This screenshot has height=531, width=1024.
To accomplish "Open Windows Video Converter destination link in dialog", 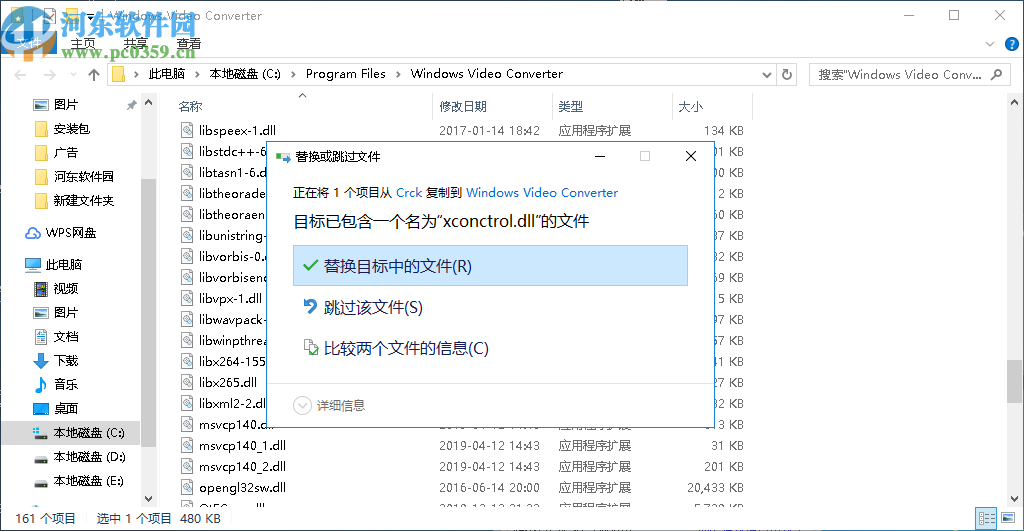I will pyautogui.click(x=542, y=193).
